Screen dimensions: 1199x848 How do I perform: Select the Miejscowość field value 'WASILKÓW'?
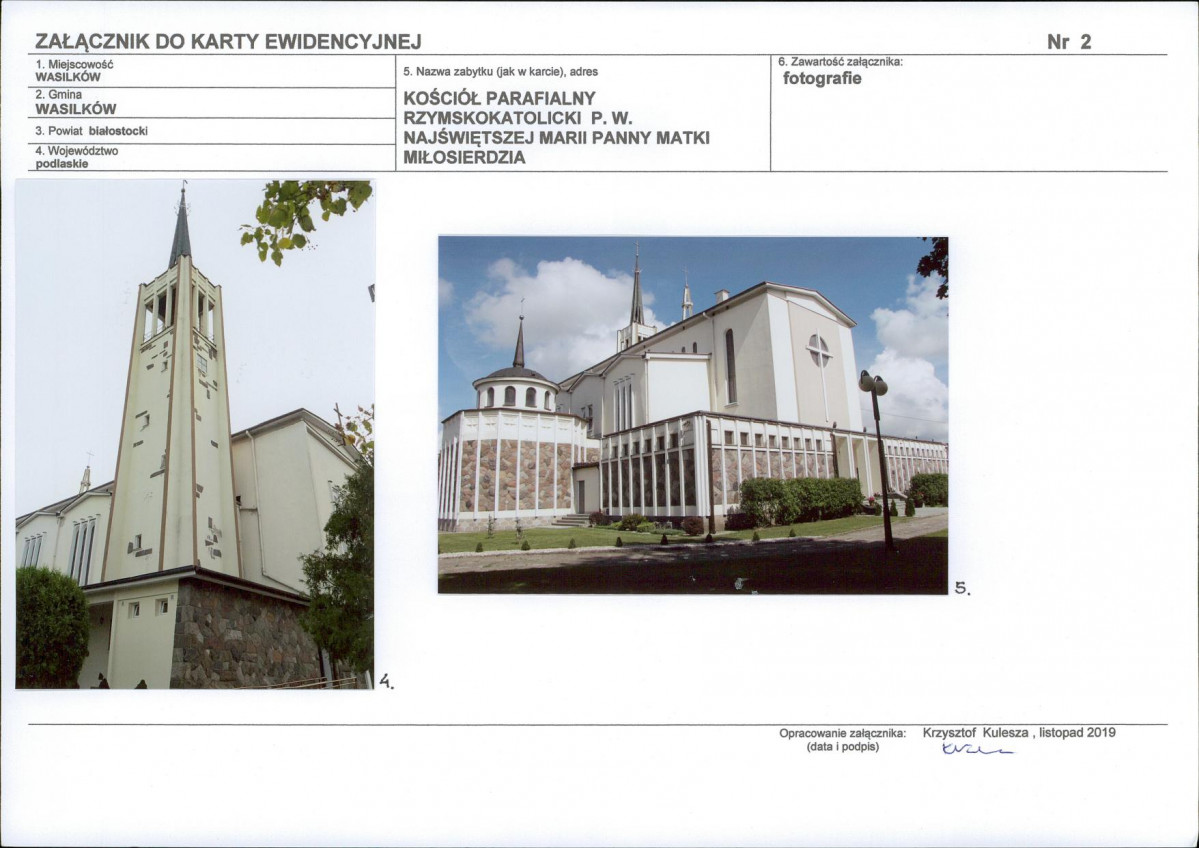68,77
